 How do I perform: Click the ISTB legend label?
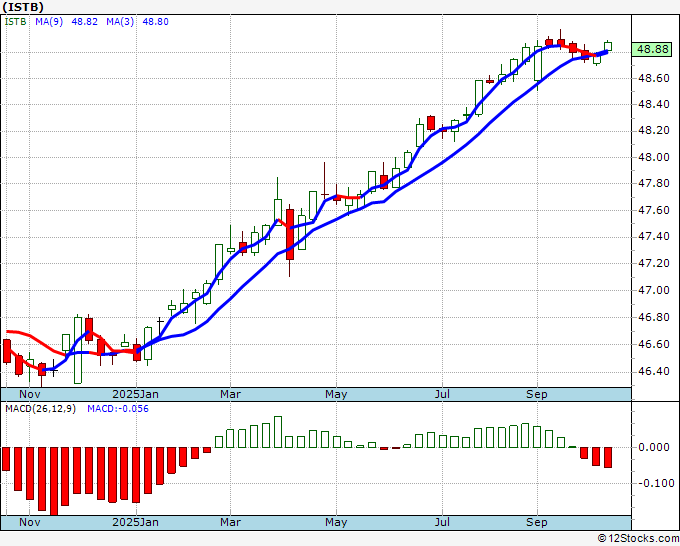click(16, 21)
